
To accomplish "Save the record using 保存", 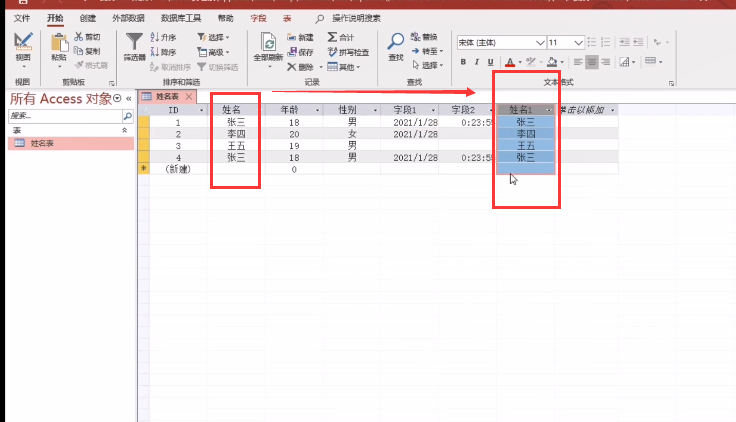I will coord(300,52).
